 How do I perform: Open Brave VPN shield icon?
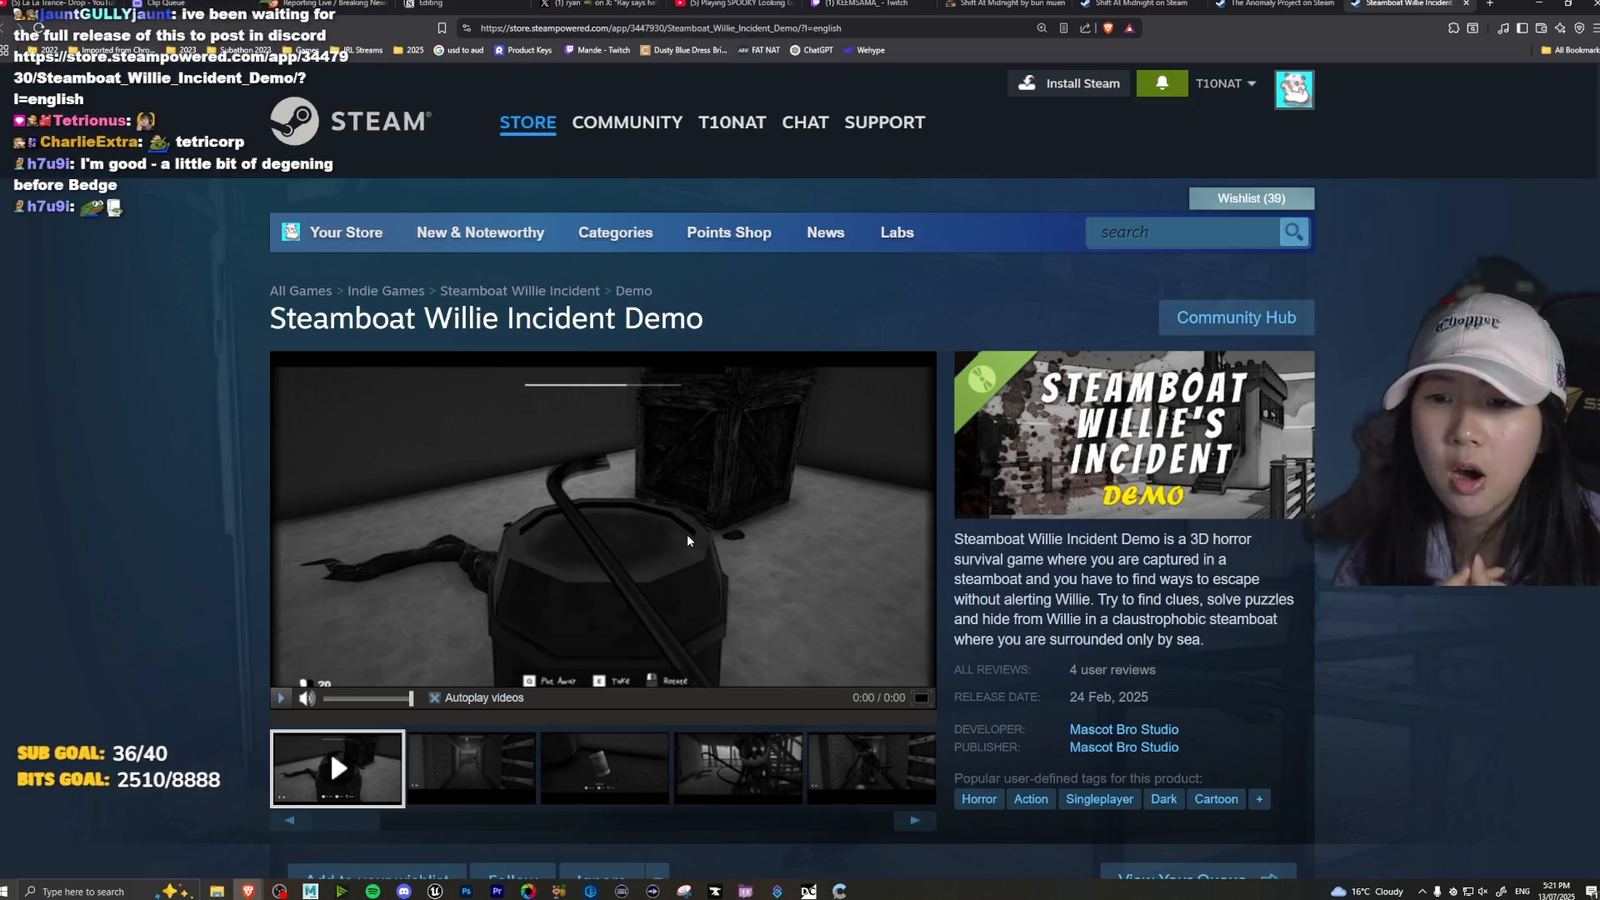[x=1579, y=28]
